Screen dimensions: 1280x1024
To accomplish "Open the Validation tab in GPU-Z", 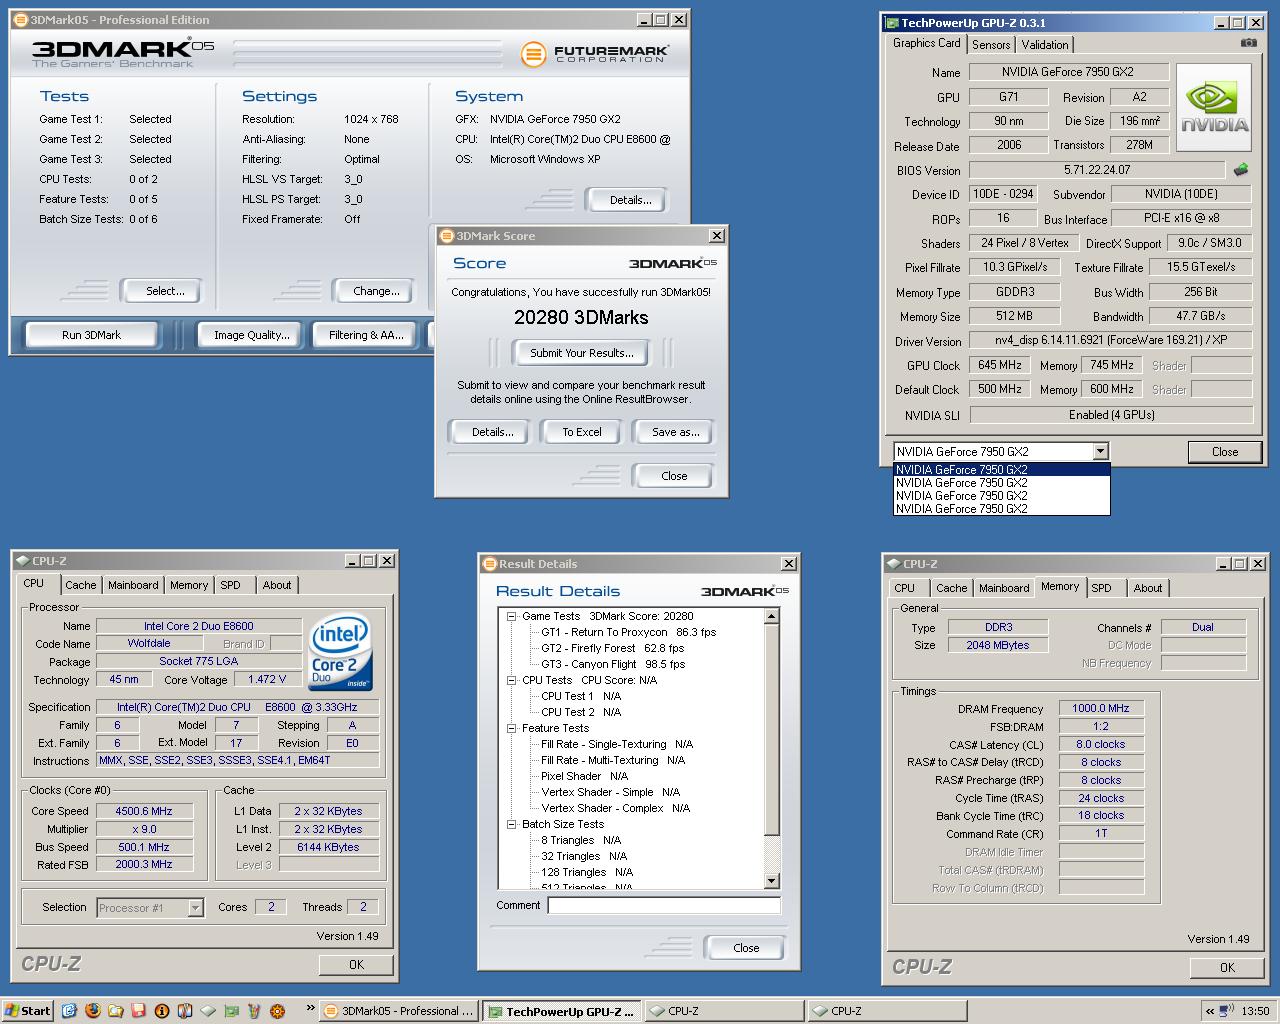I will click(x=1045, y=45).
